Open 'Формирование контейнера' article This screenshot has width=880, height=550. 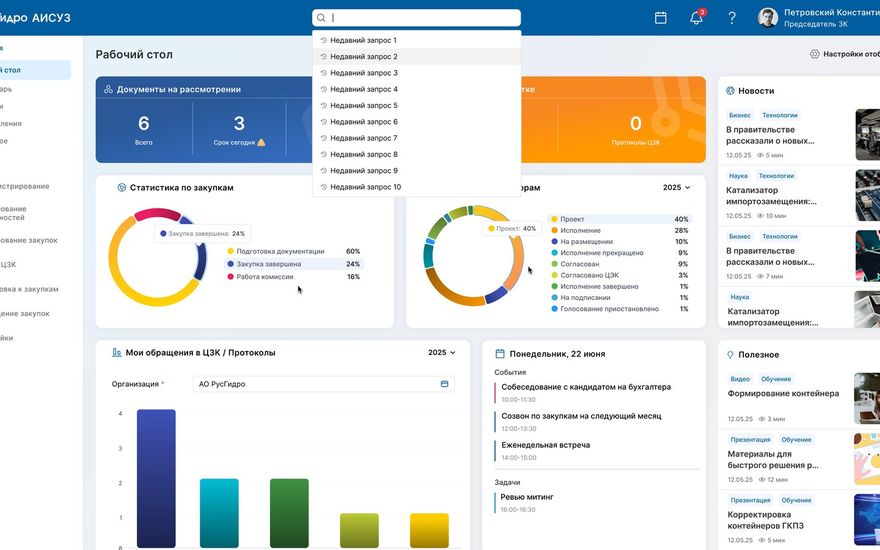point(783,394)
